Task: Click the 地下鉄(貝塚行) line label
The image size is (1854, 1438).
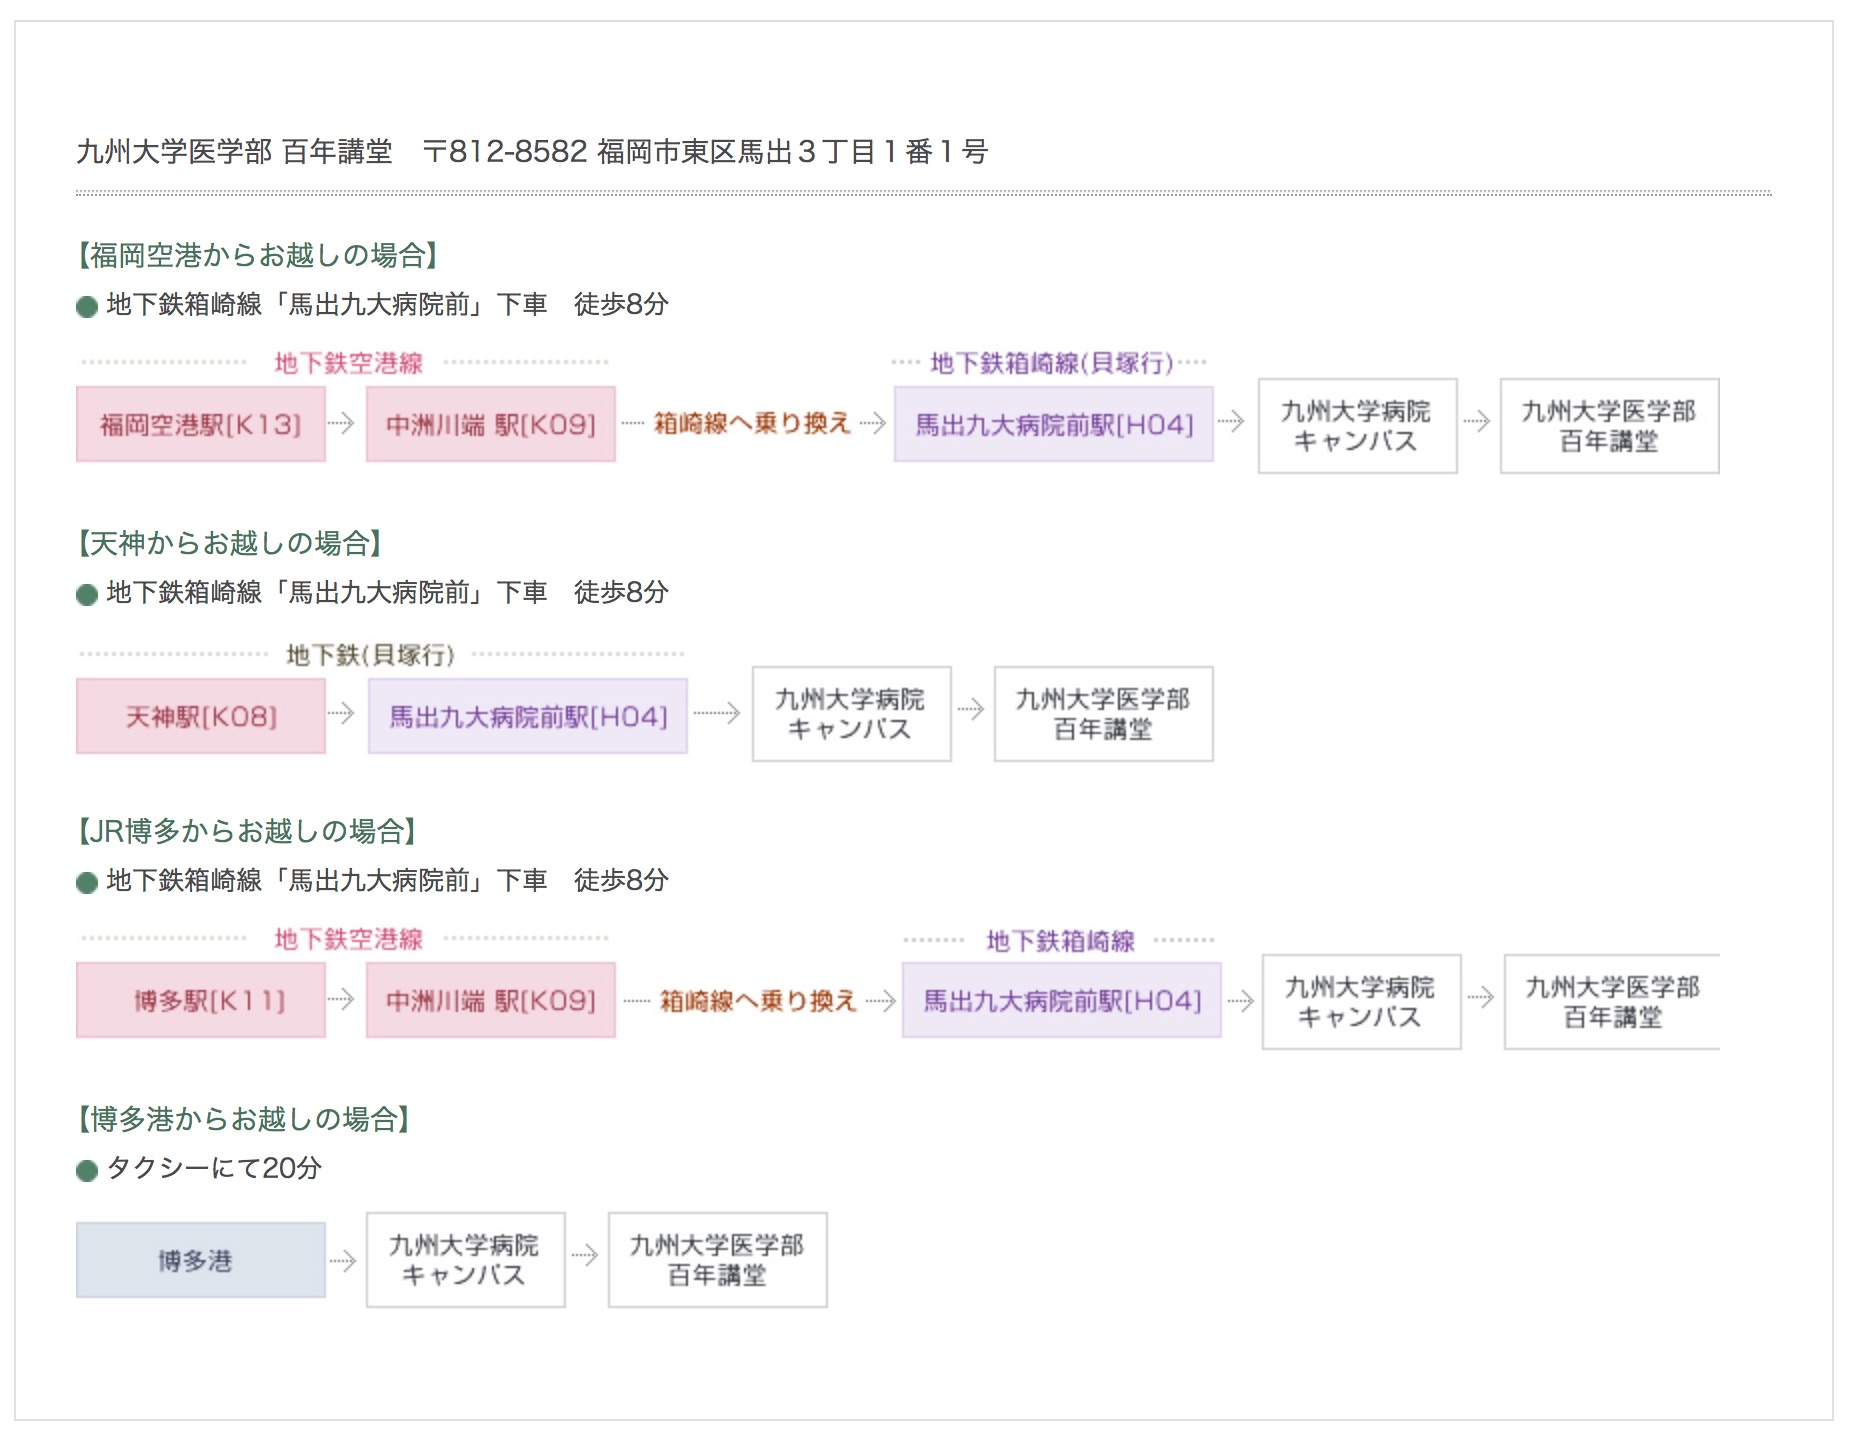Action: click(370, 655)
